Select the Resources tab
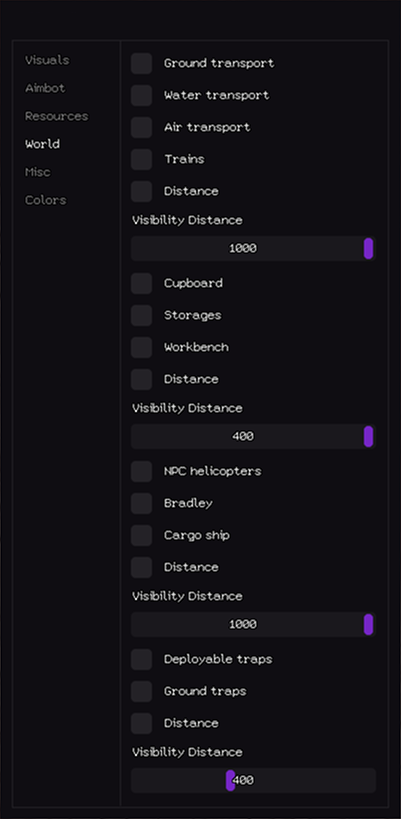 pyautogui.click(x=56, y=116)
